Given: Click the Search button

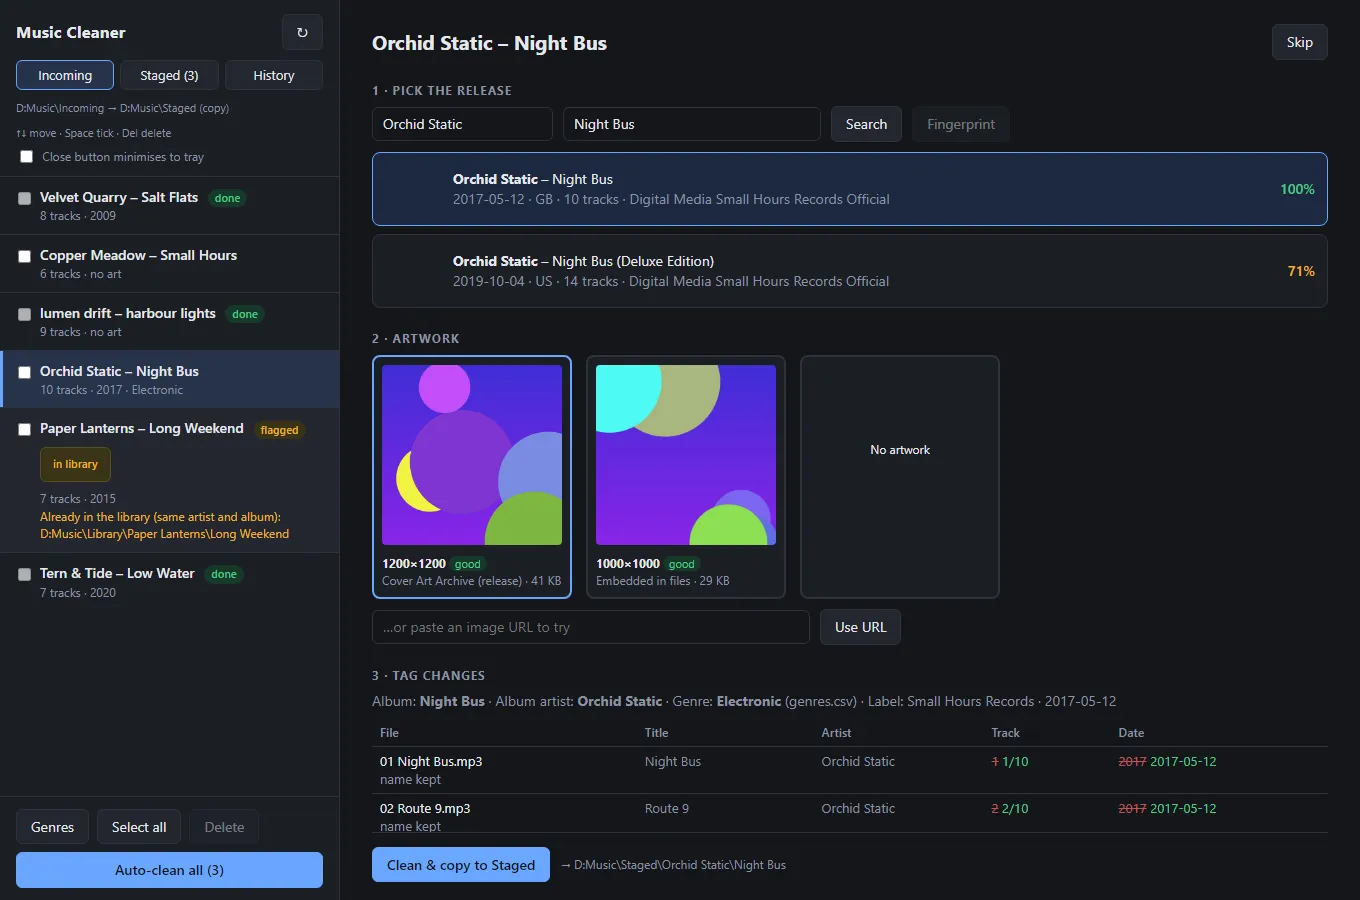Looking at the screenshot, I should pos(866,124).
